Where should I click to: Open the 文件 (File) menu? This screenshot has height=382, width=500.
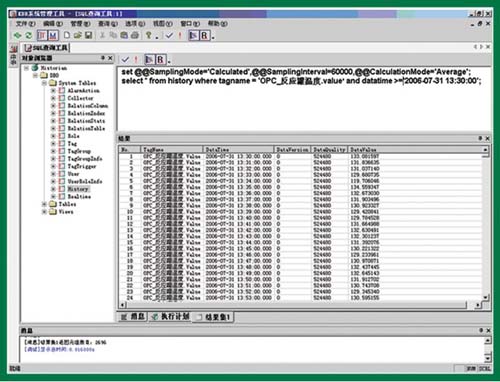(x=25, y=24)
